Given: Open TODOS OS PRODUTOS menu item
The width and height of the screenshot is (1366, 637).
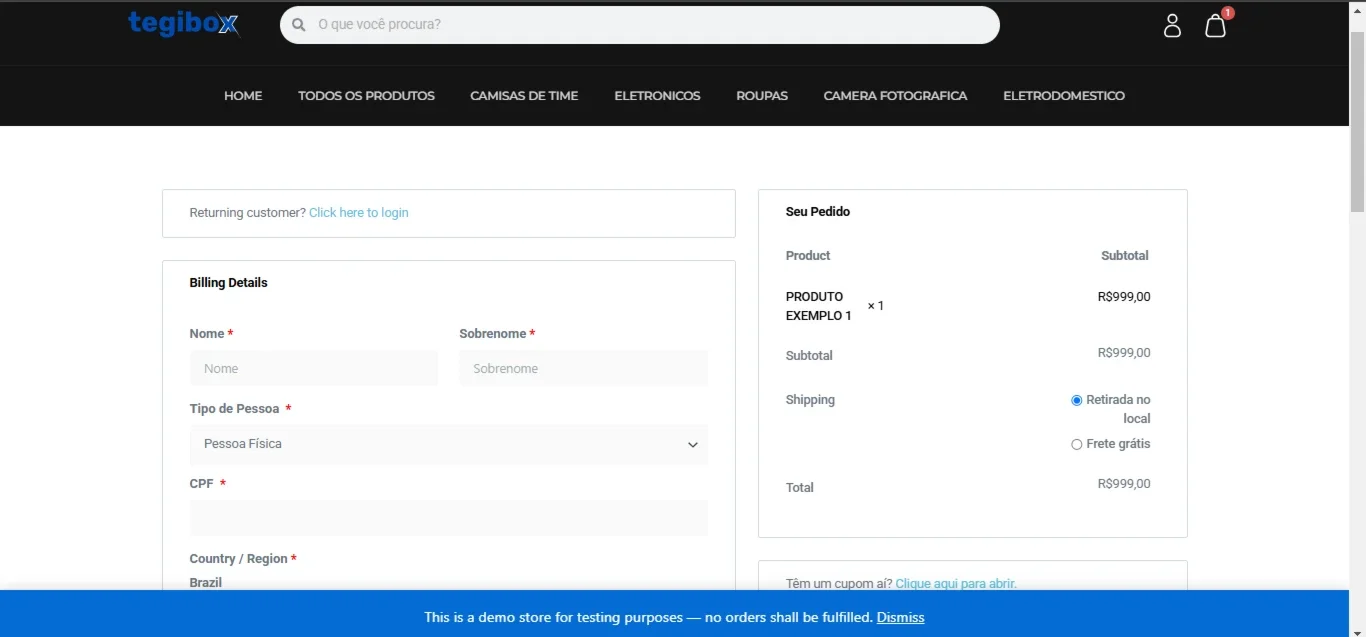Looking at the screenshot, I should point(366,96).
